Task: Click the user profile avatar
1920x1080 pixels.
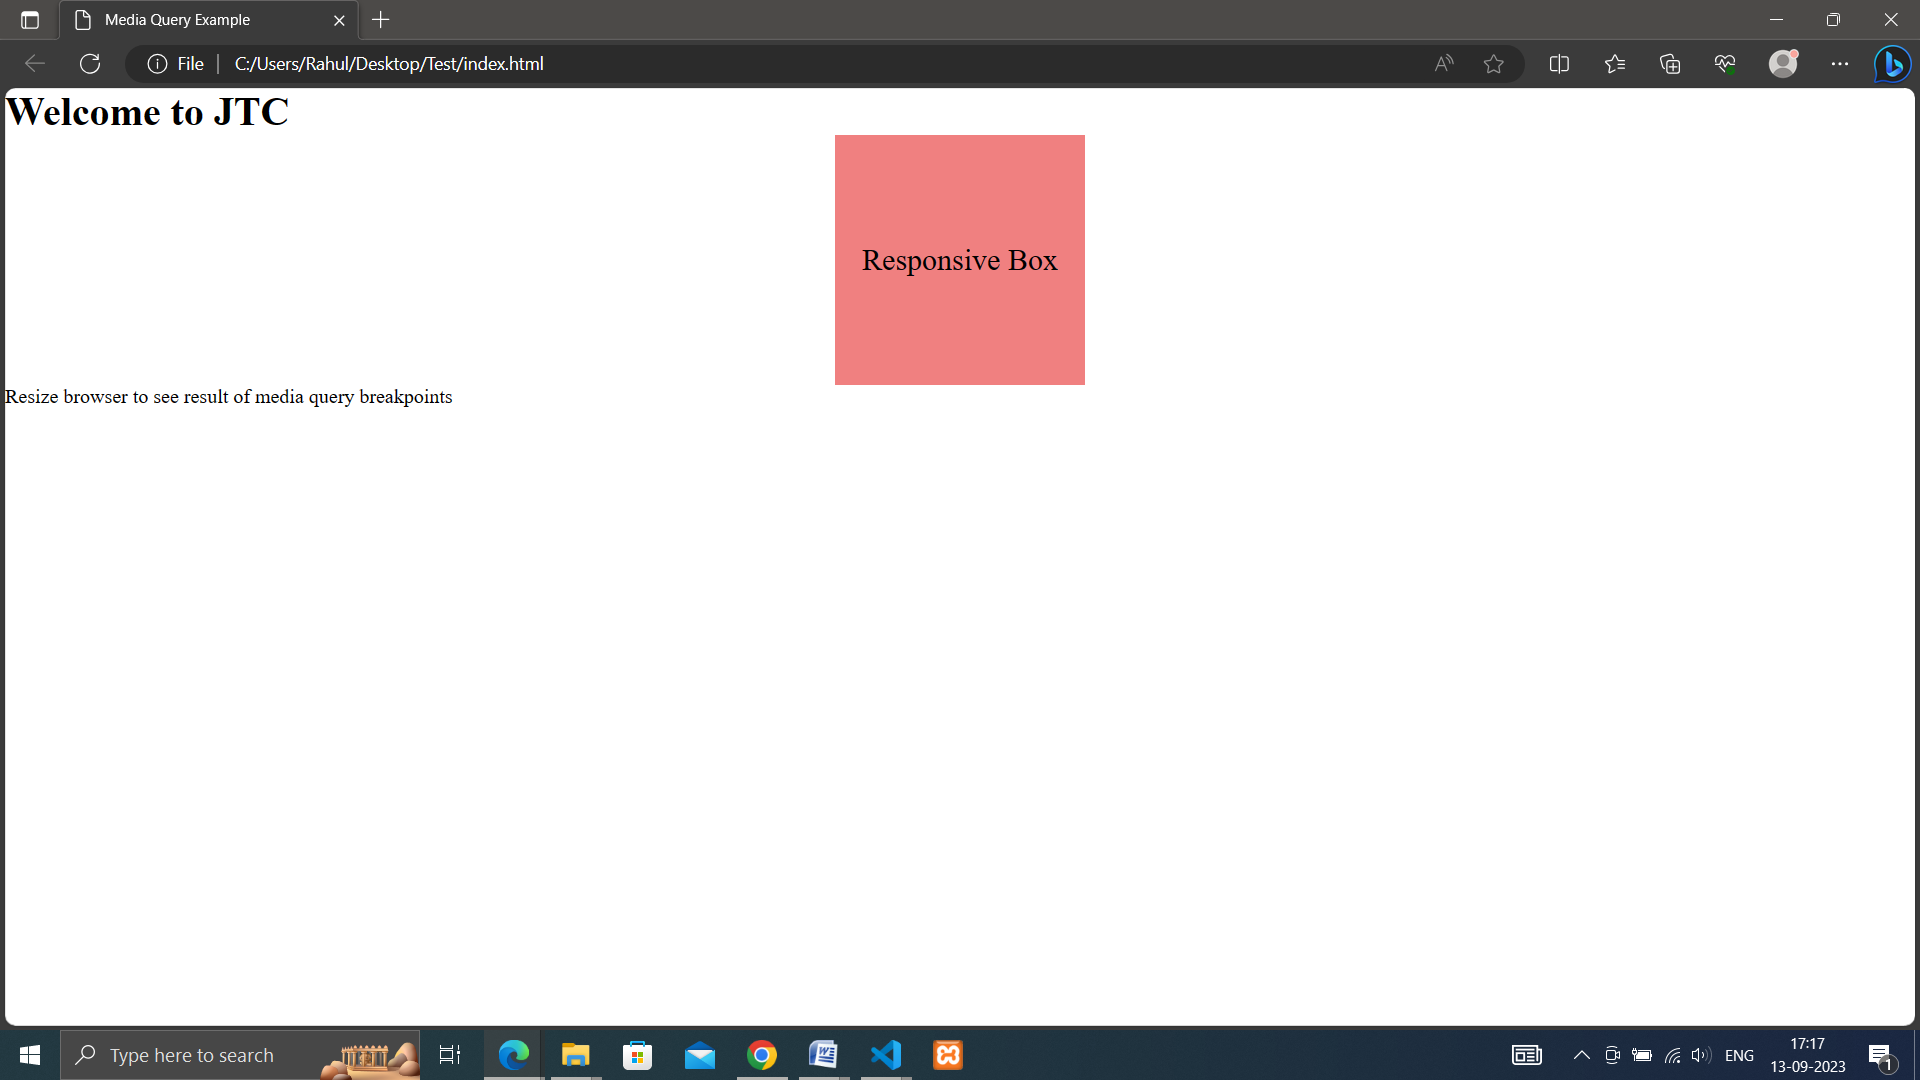Action: pyautogui.click(x=1783, y=64)
